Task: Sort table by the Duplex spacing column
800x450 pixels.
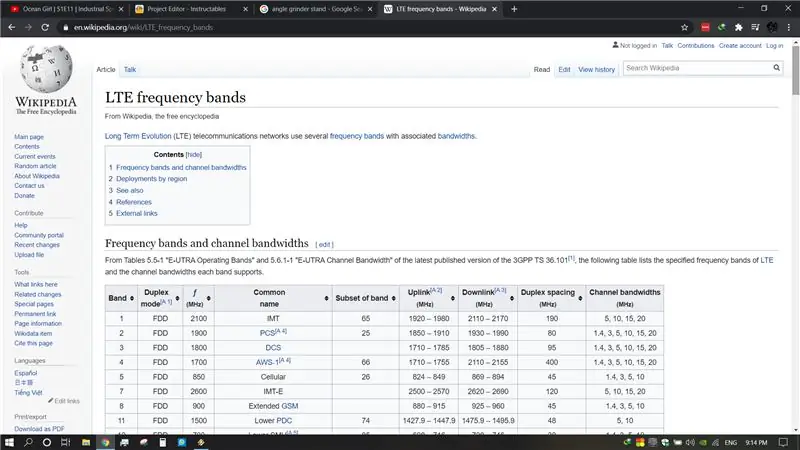Action: (580, 298)
